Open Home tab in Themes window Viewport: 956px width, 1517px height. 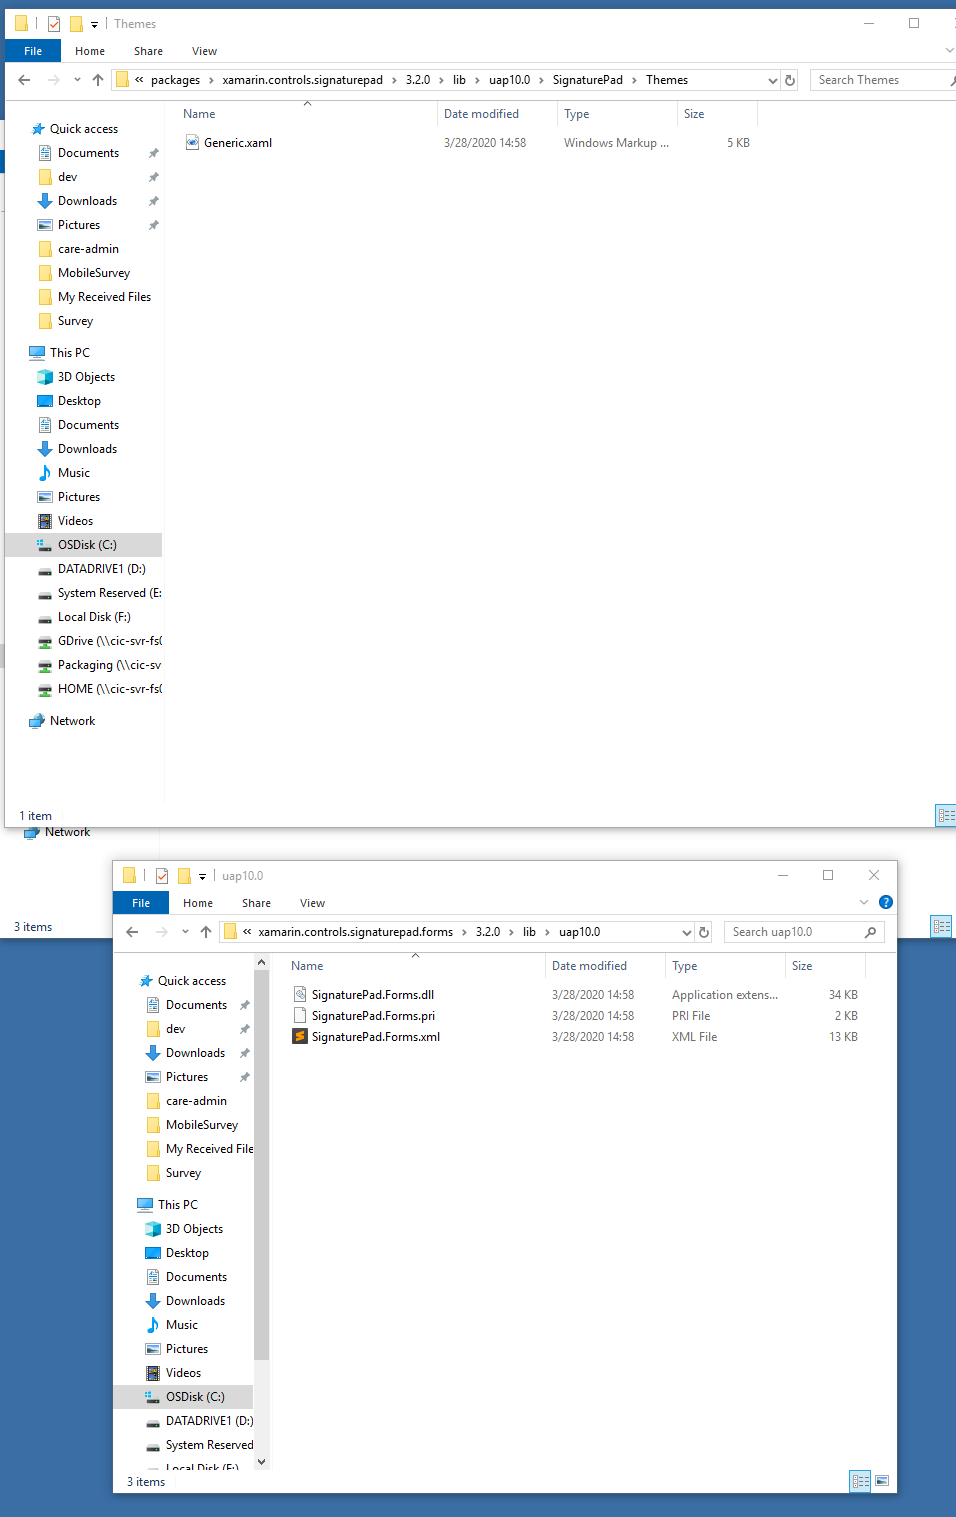pyautogui.click(x=90, y=51)
